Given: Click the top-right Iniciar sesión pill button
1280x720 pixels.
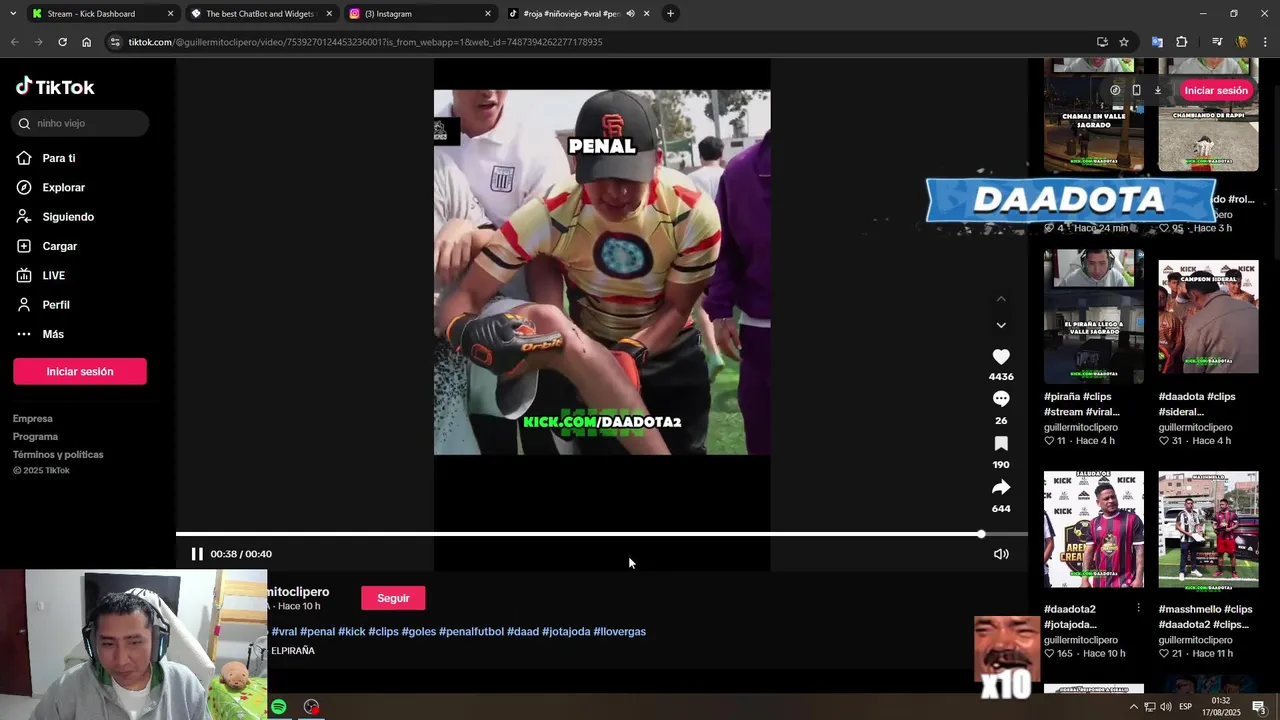Looking at the screenshot, I should [x=1216, y=90].
